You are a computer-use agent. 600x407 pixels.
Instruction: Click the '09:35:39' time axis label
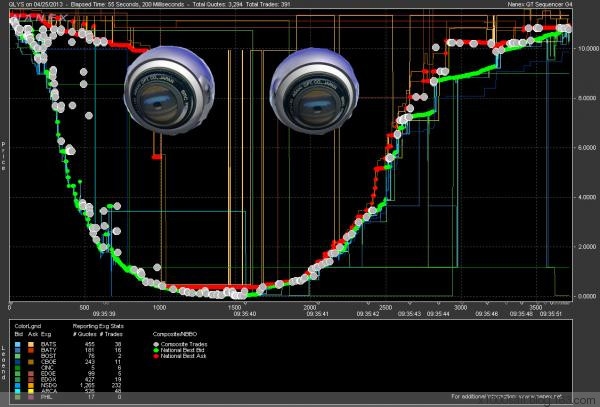click(104, 314)
